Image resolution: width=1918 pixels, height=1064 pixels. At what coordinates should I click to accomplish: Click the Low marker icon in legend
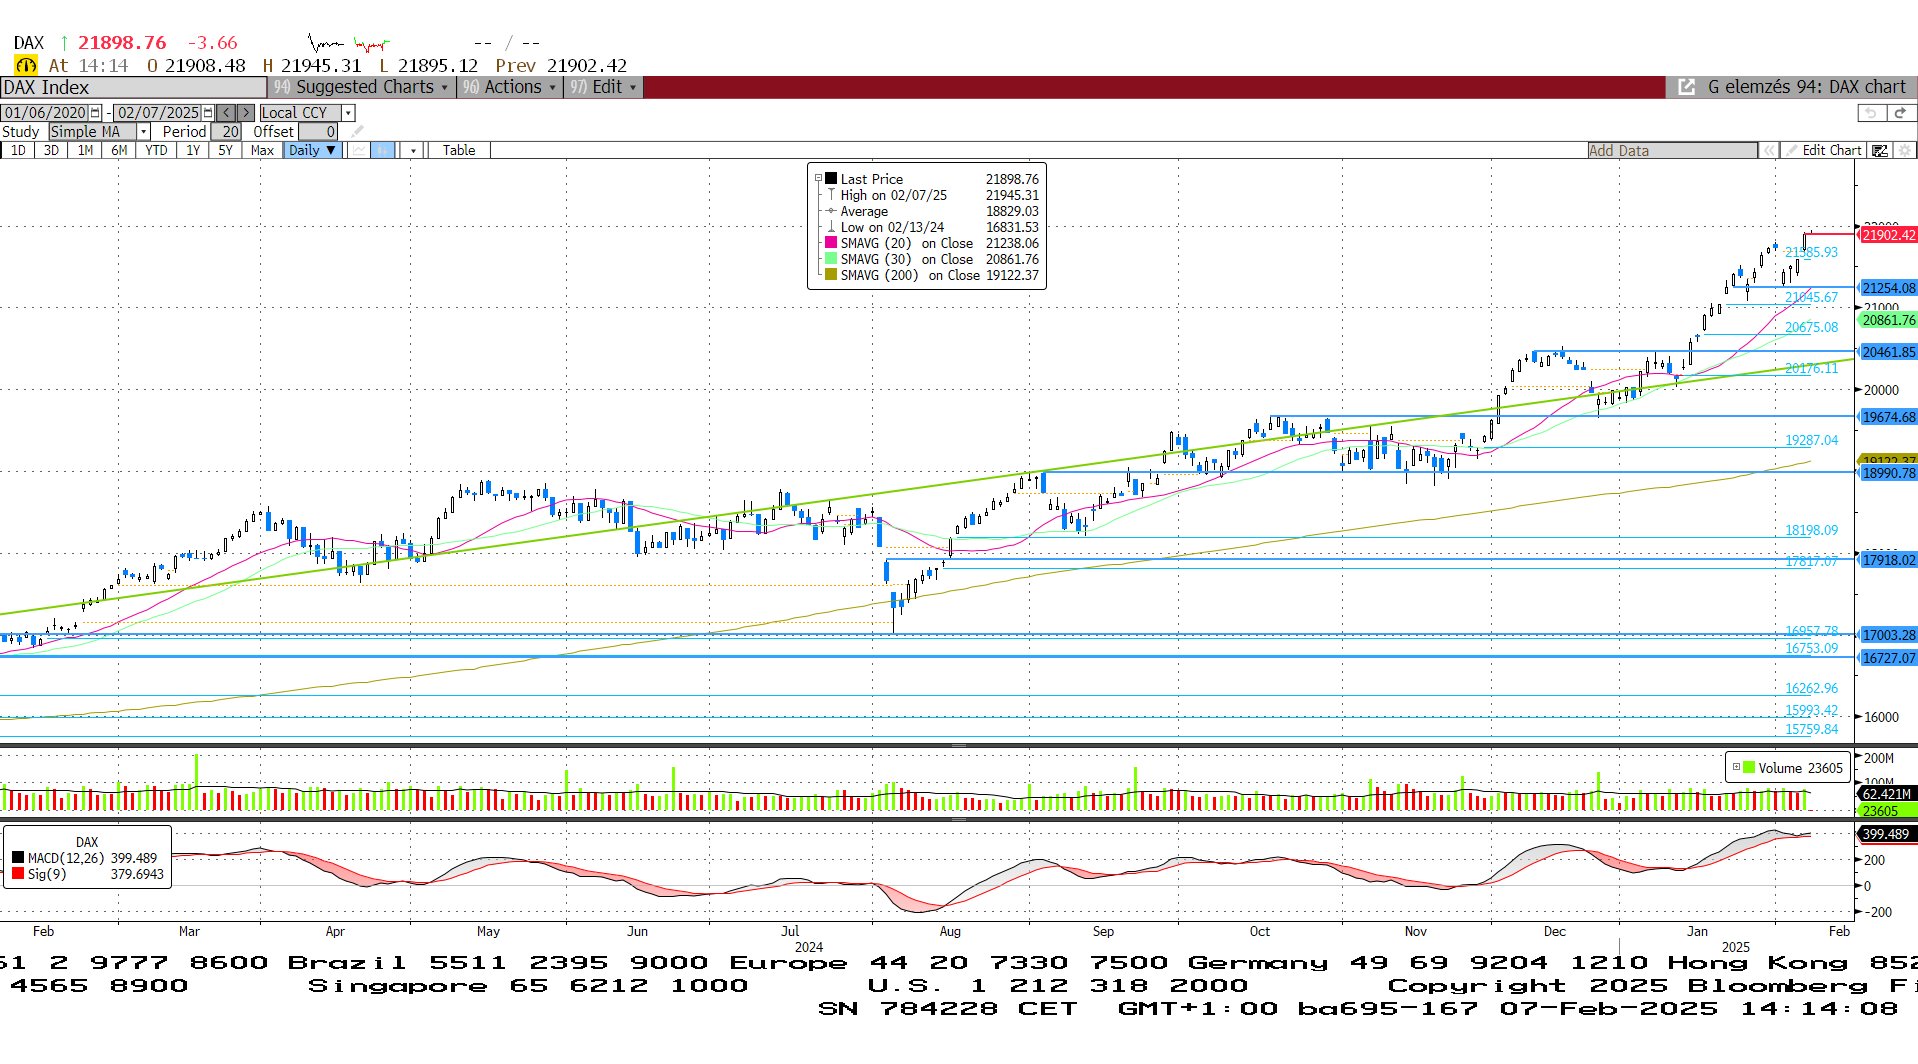[x=830, y=227]
